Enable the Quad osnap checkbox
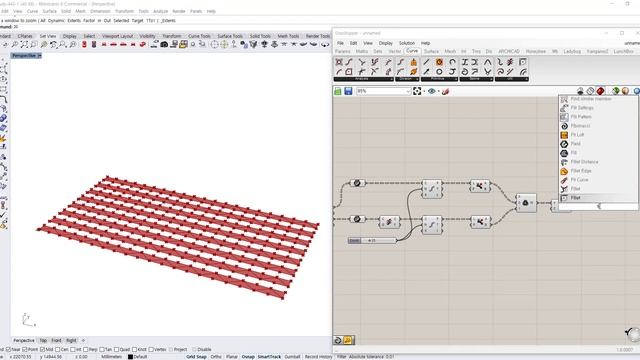 click(117, 349)
